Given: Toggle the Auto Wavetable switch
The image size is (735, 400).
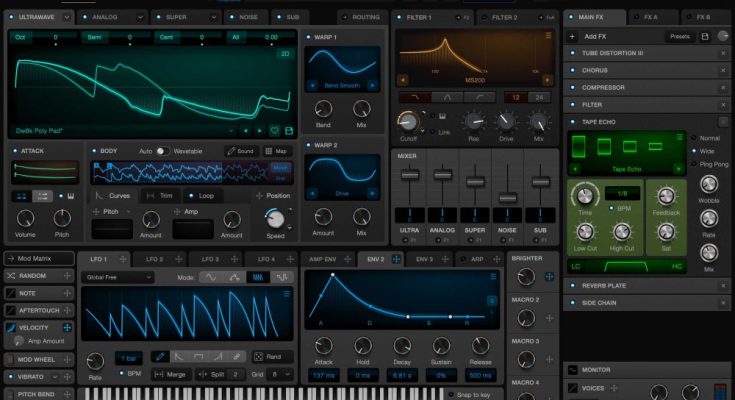Looking at the screenshot, I should (x=161, y=151).
